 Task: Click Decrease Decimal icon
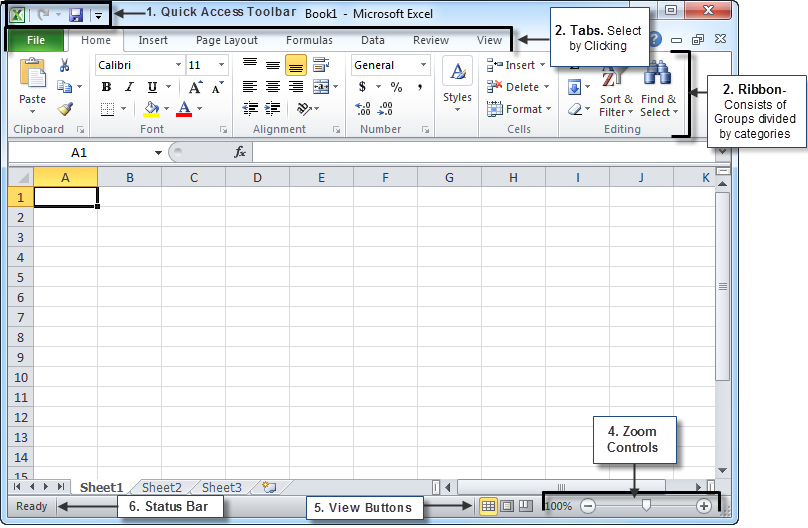coord(385,109)
